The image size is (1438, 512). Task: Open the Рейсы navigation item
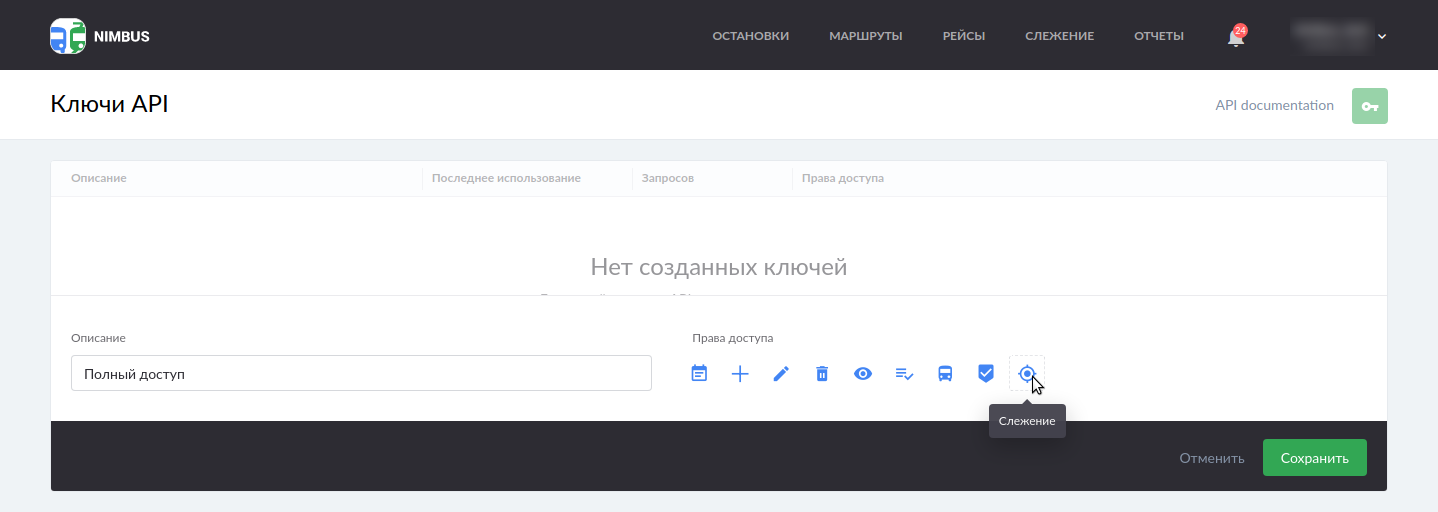963,36
